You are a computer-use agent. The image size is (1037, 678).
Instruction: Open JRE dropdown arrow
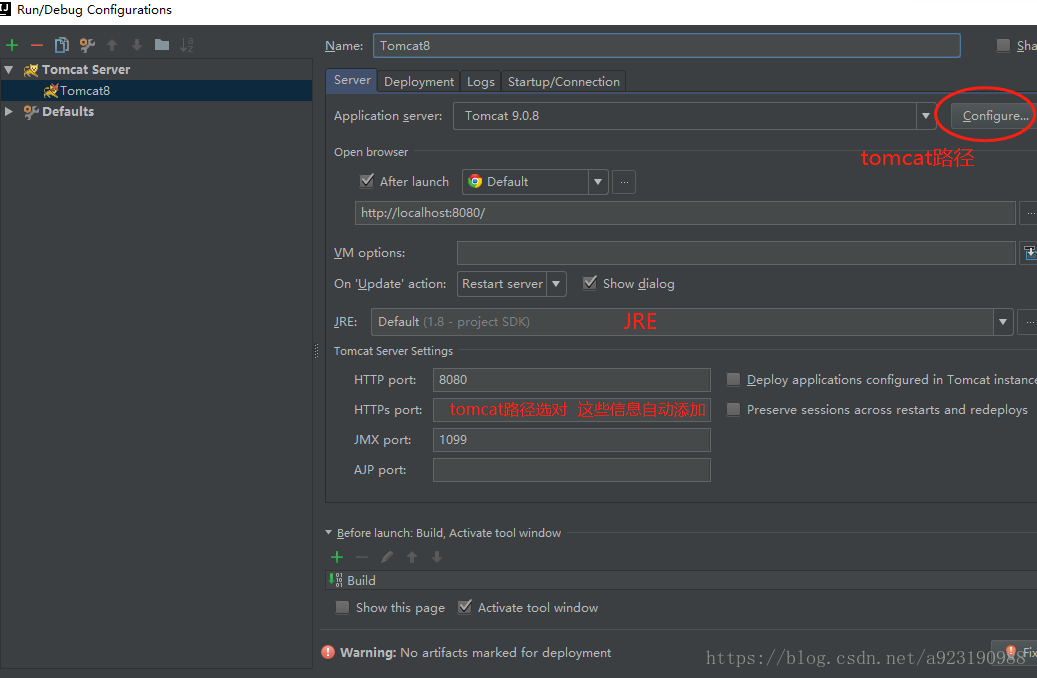1003,322
